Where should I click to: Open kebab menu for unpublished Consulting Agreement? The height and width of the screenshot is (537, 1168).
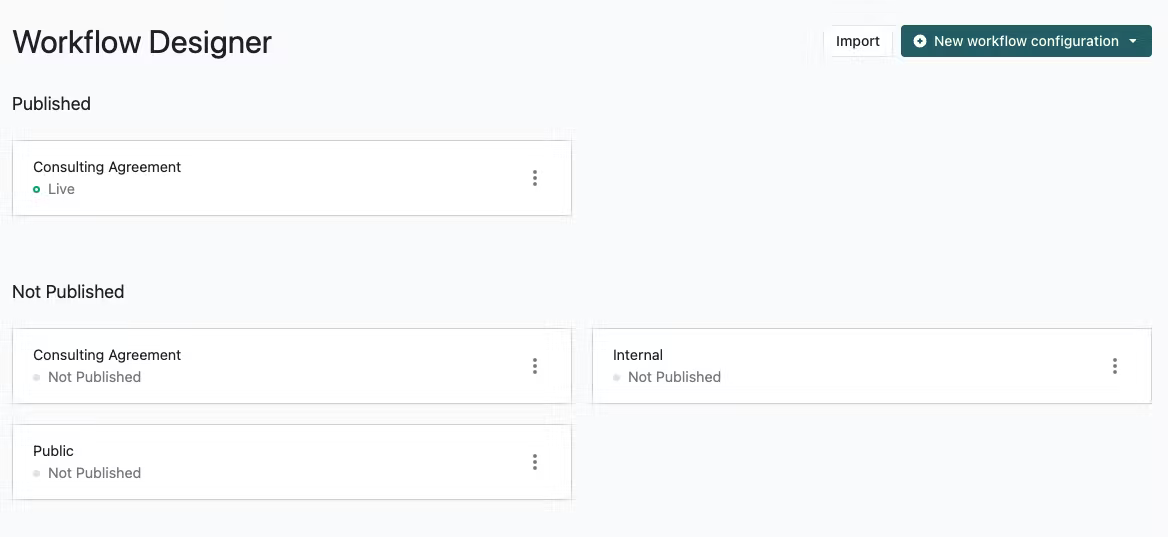[x=535, y=366]
